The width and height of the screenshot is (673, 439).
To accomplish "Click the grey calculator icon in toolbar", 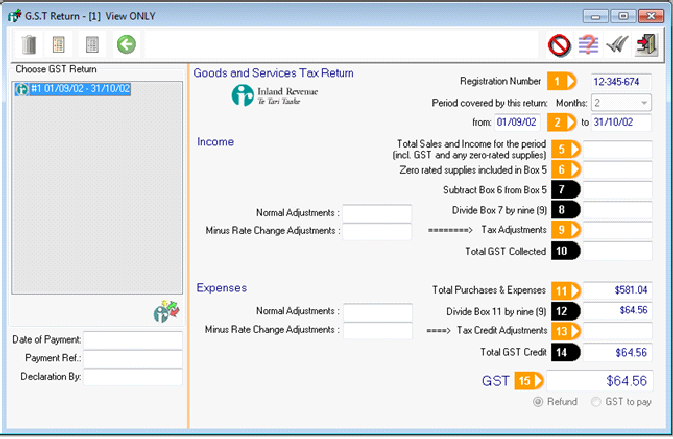I will (92, 44).
